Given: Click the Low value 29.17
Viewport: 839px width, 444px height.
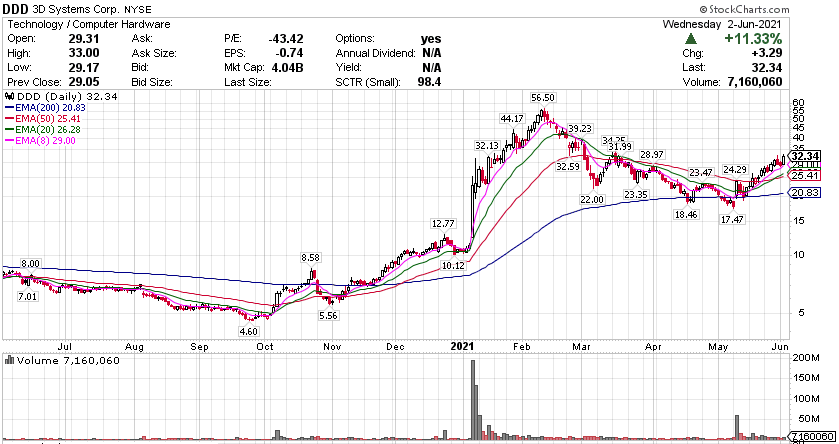Looking at the screenshot, I should click(83, 67).
